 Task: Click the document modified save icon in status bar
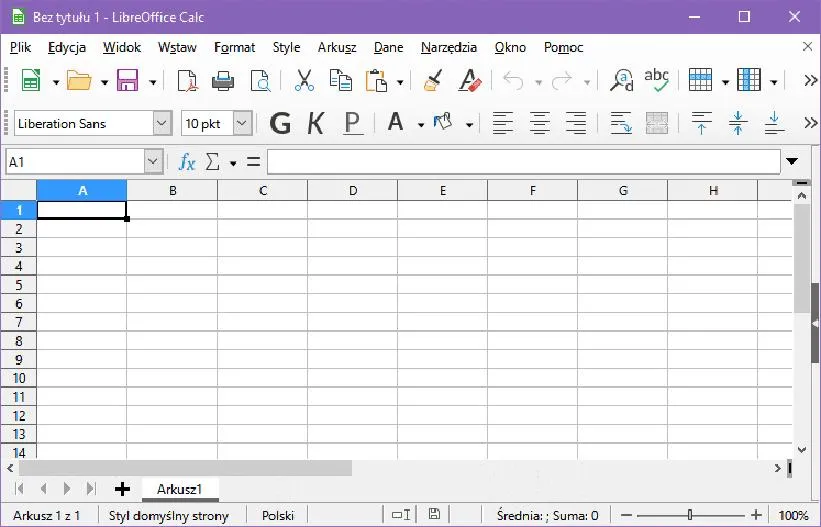tap(434, 514)
